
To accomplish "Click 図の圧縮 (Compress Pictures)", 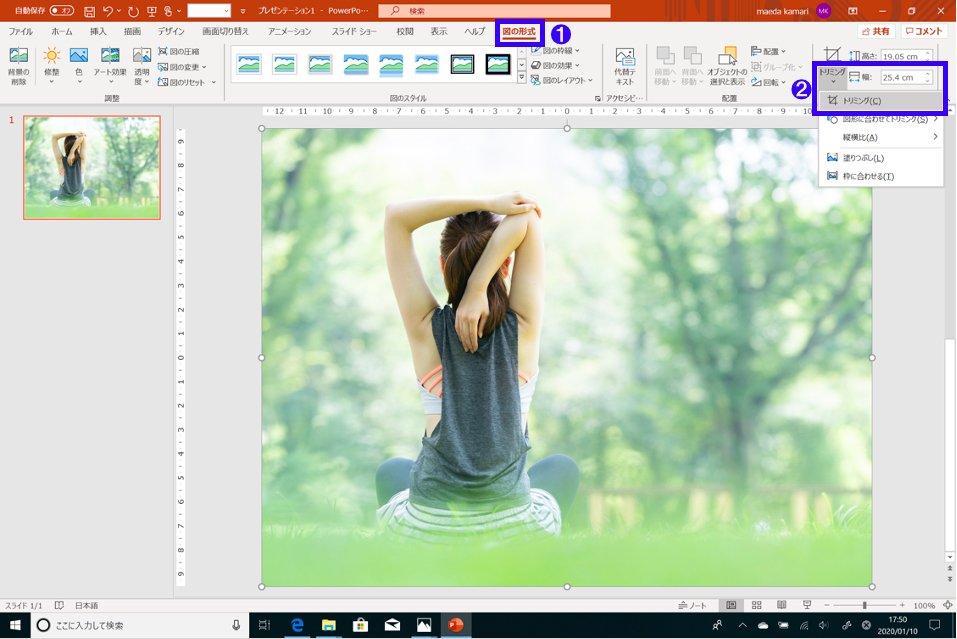I will click(179, 51).
